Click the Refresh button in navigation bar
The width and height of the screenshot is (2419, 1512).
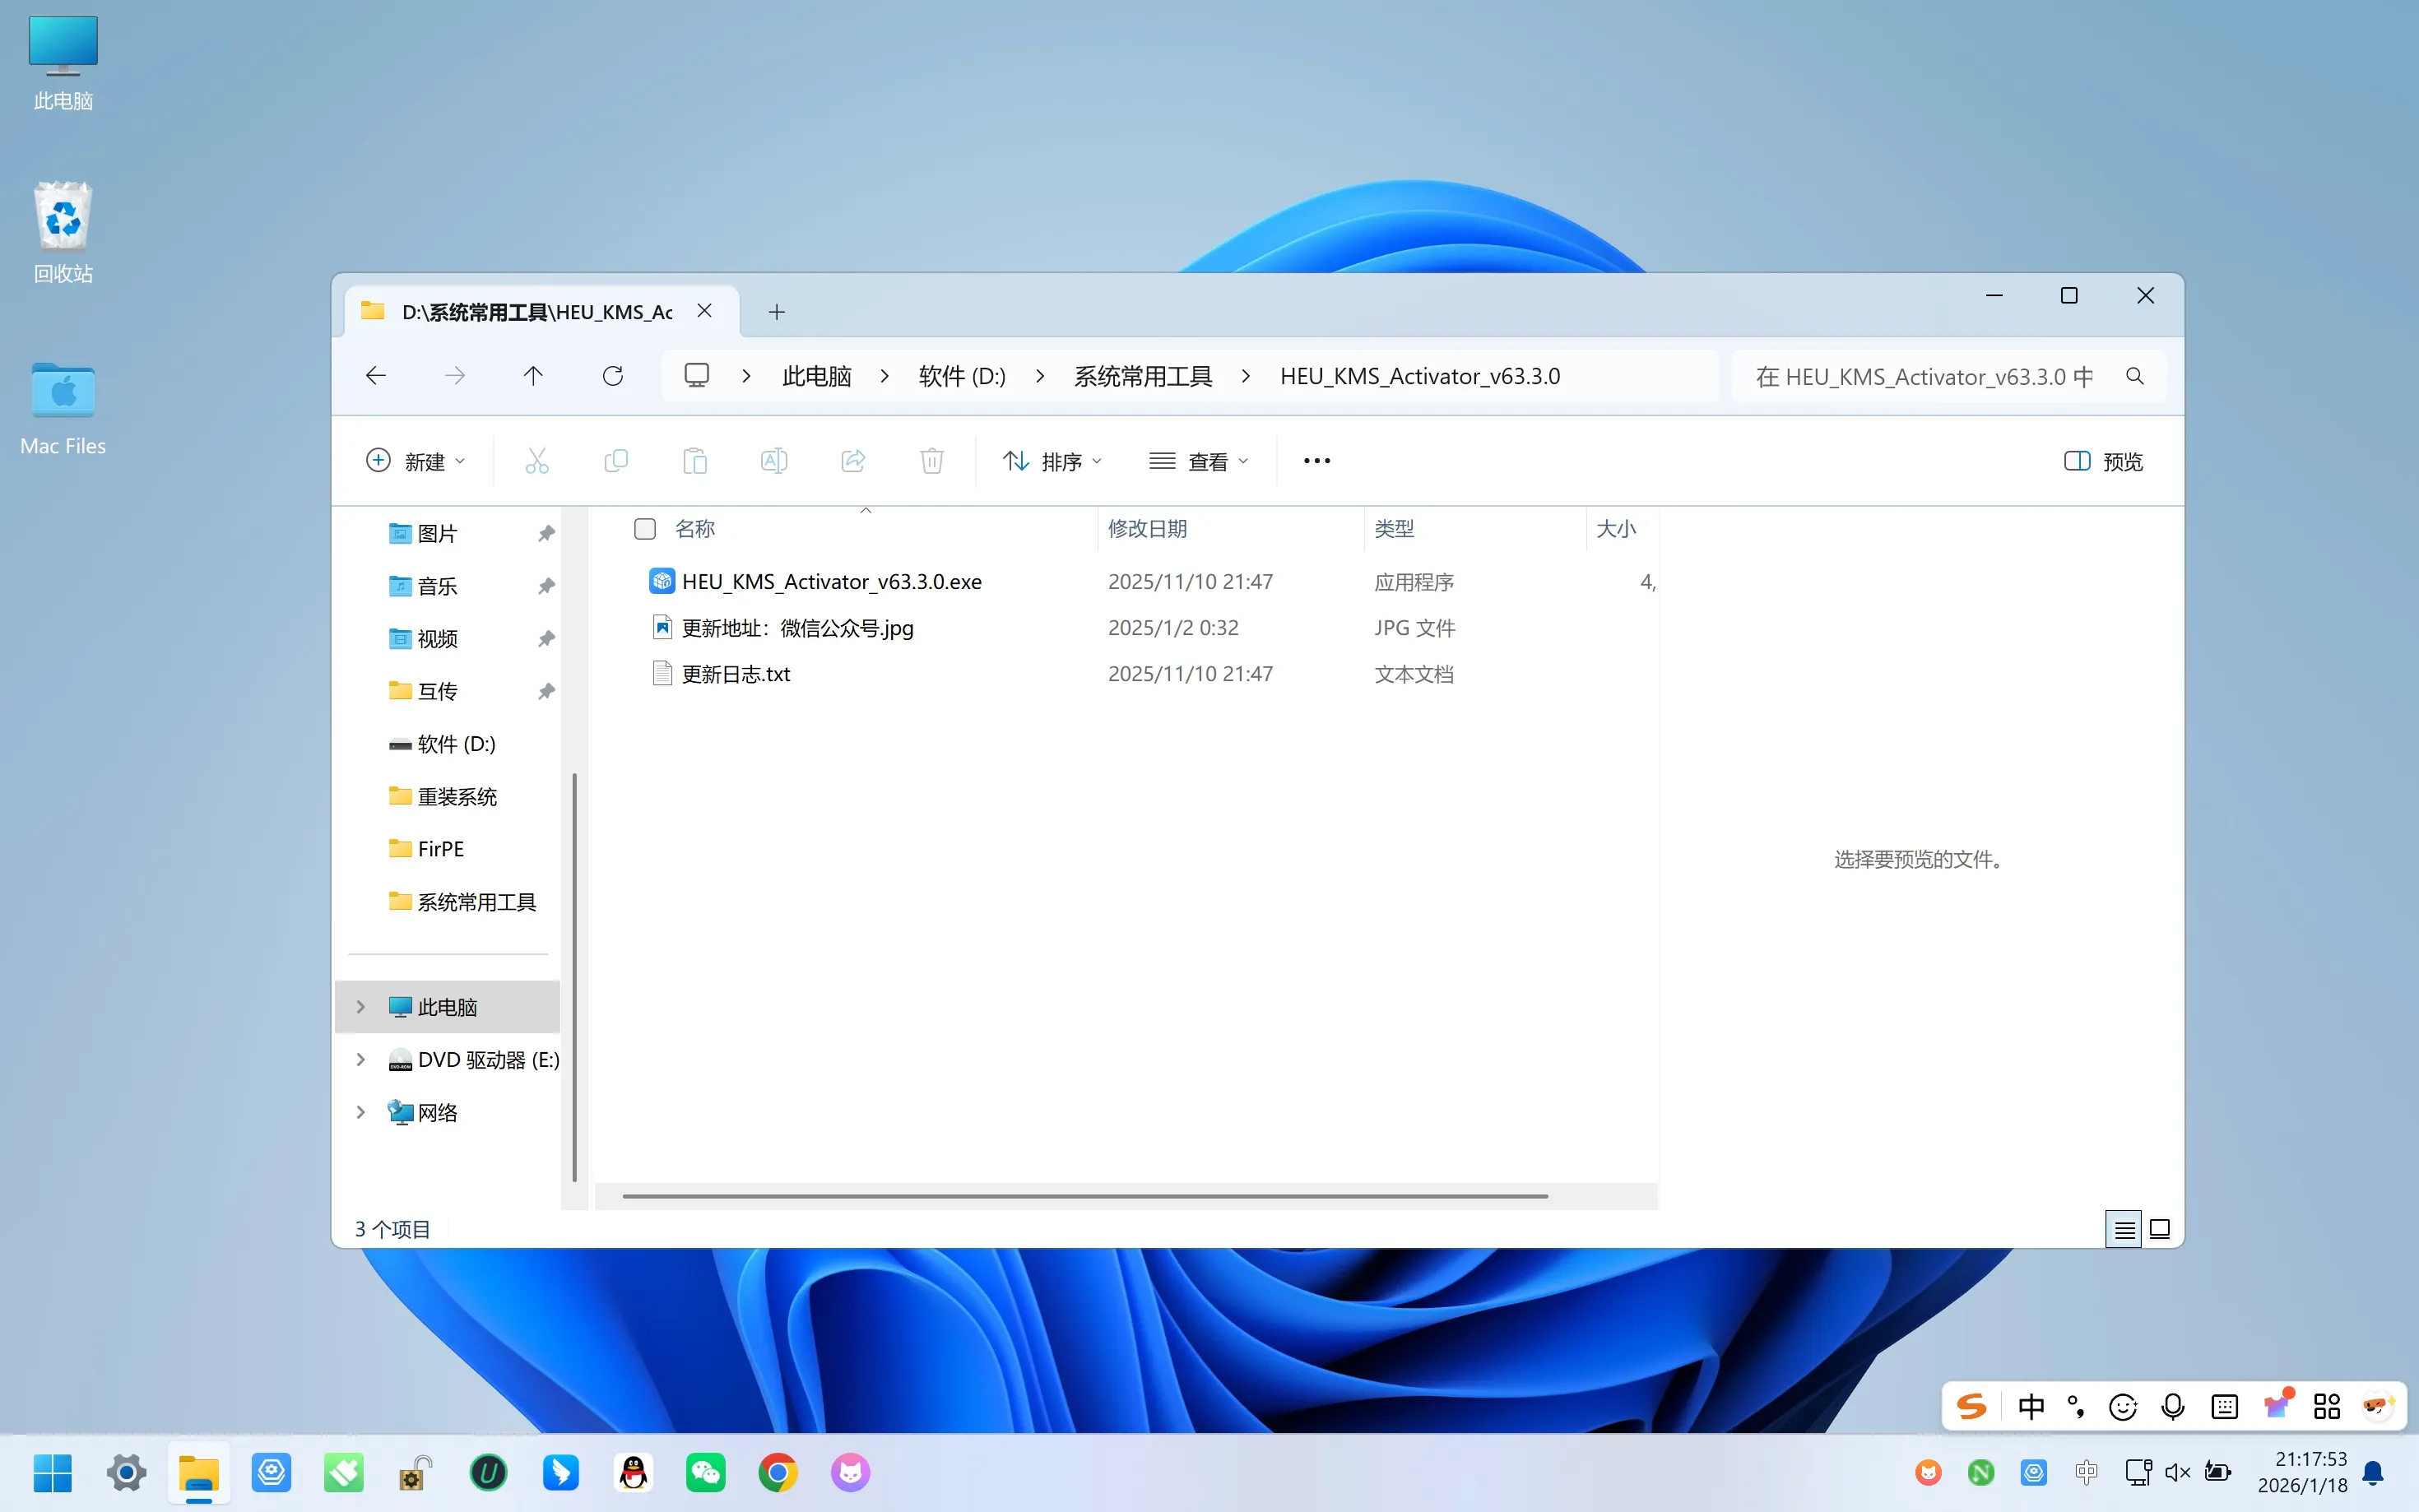pyautogui.click(x=613, y=376)
